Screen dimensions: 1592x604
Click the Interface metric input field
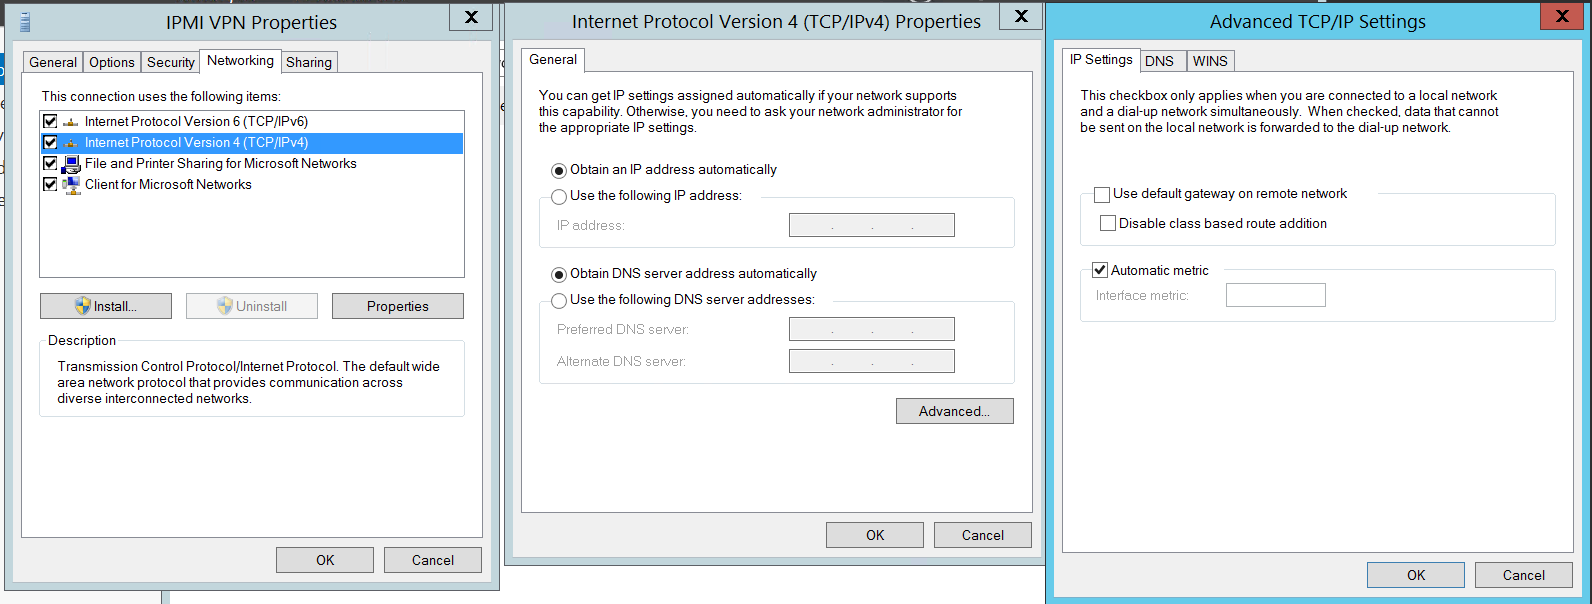click(x=1275, y=295)
